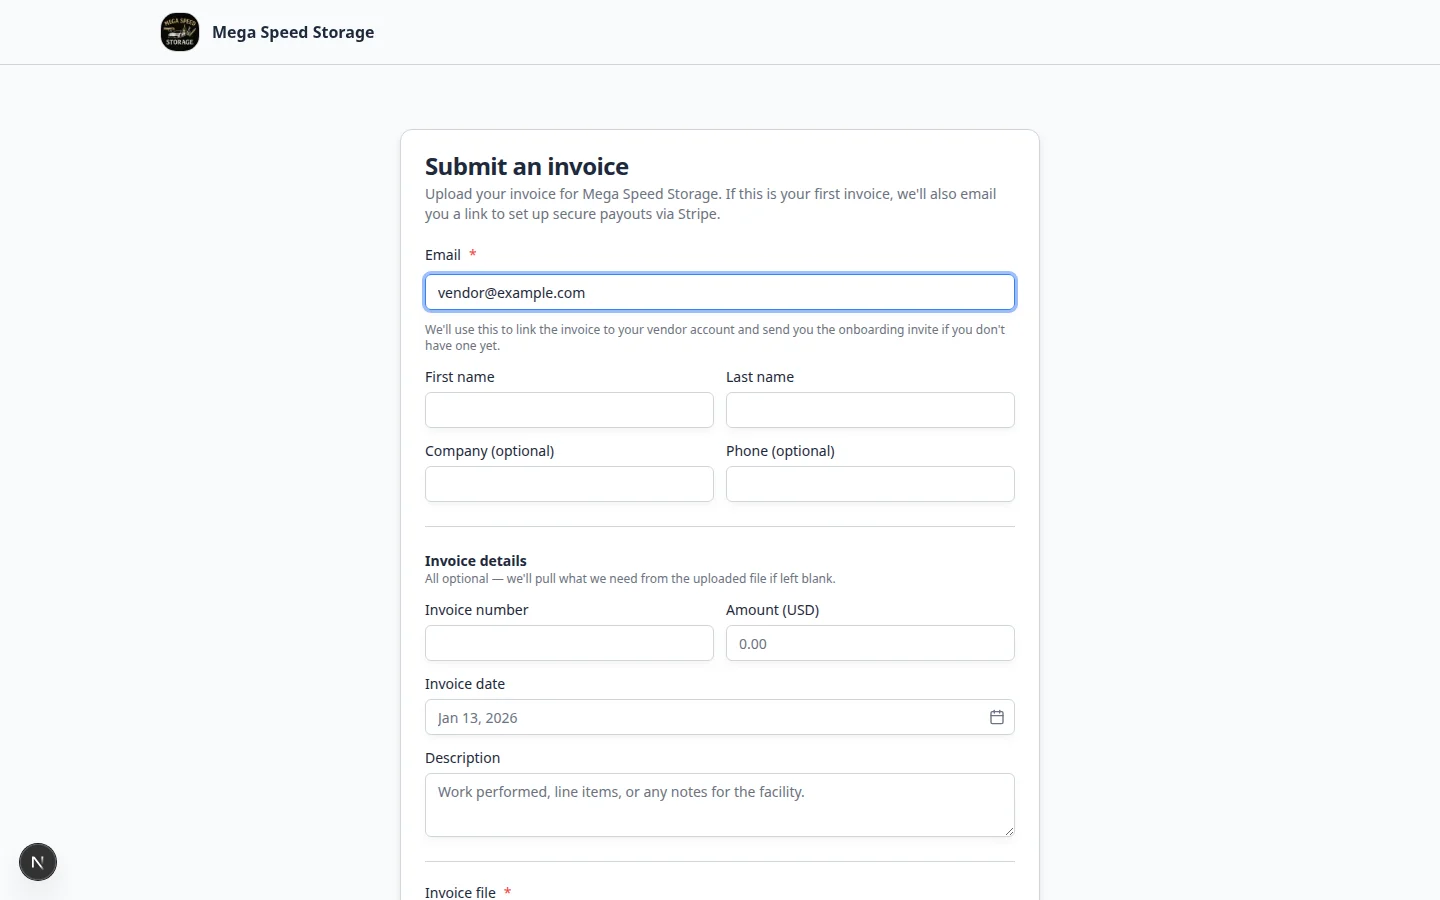Select the Company (optional) field
The height and width of the screenshot is (900, 1440).
click(569, 484)
